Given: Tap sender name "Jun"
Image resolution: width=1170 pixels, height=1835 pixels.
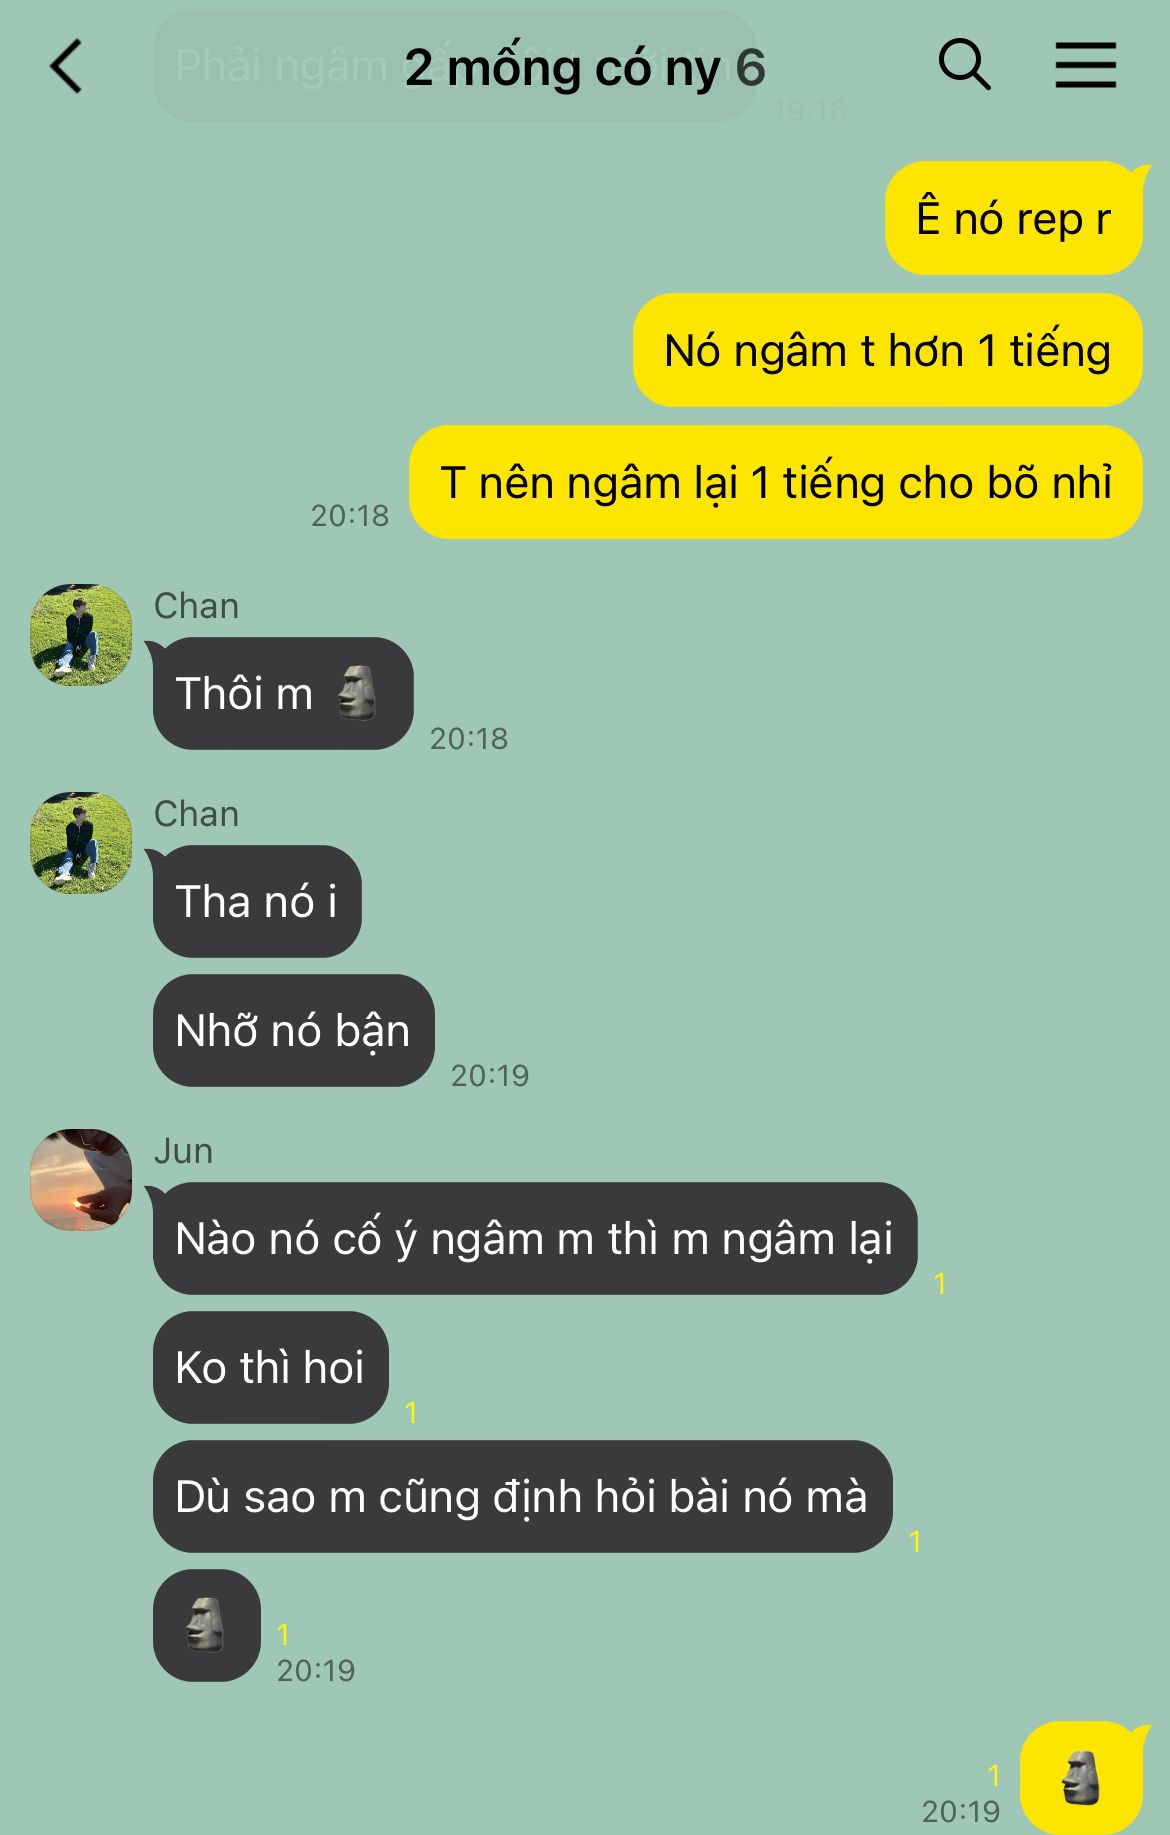Looking at the screenshot, I should (x=183, y=1151).
